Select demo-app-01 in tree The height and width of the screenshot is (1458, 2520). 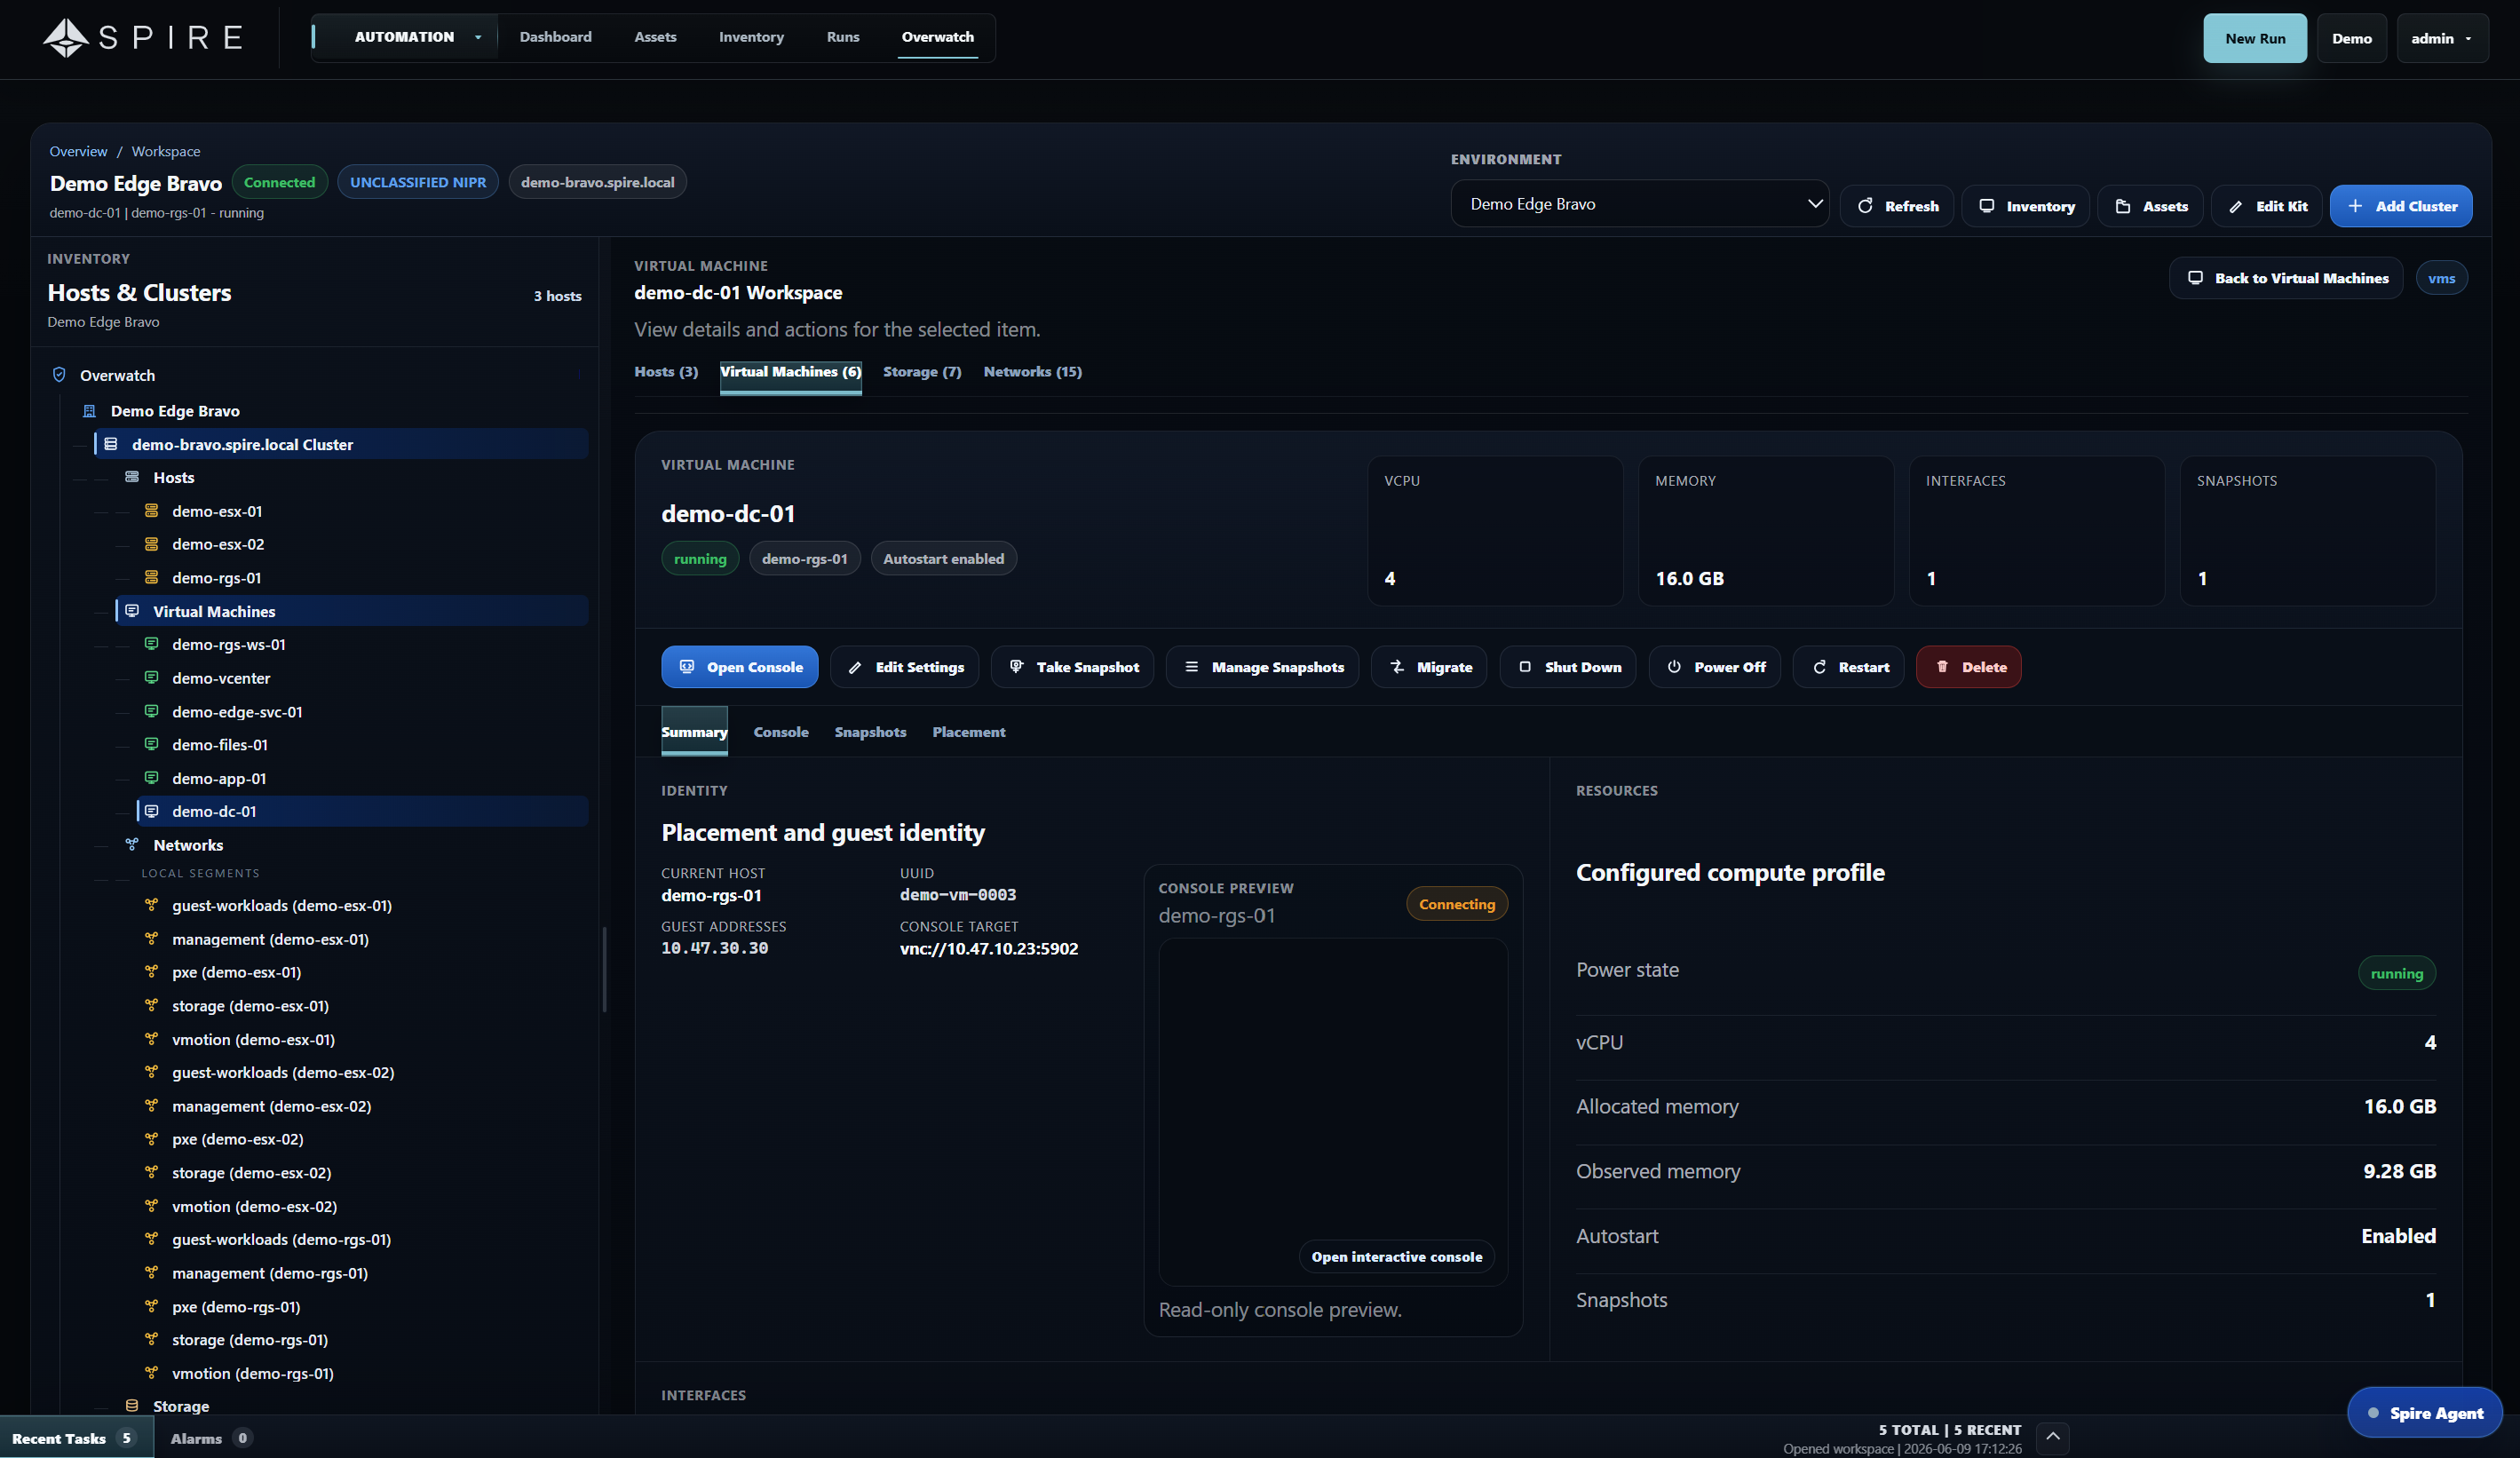coord(219,778)
